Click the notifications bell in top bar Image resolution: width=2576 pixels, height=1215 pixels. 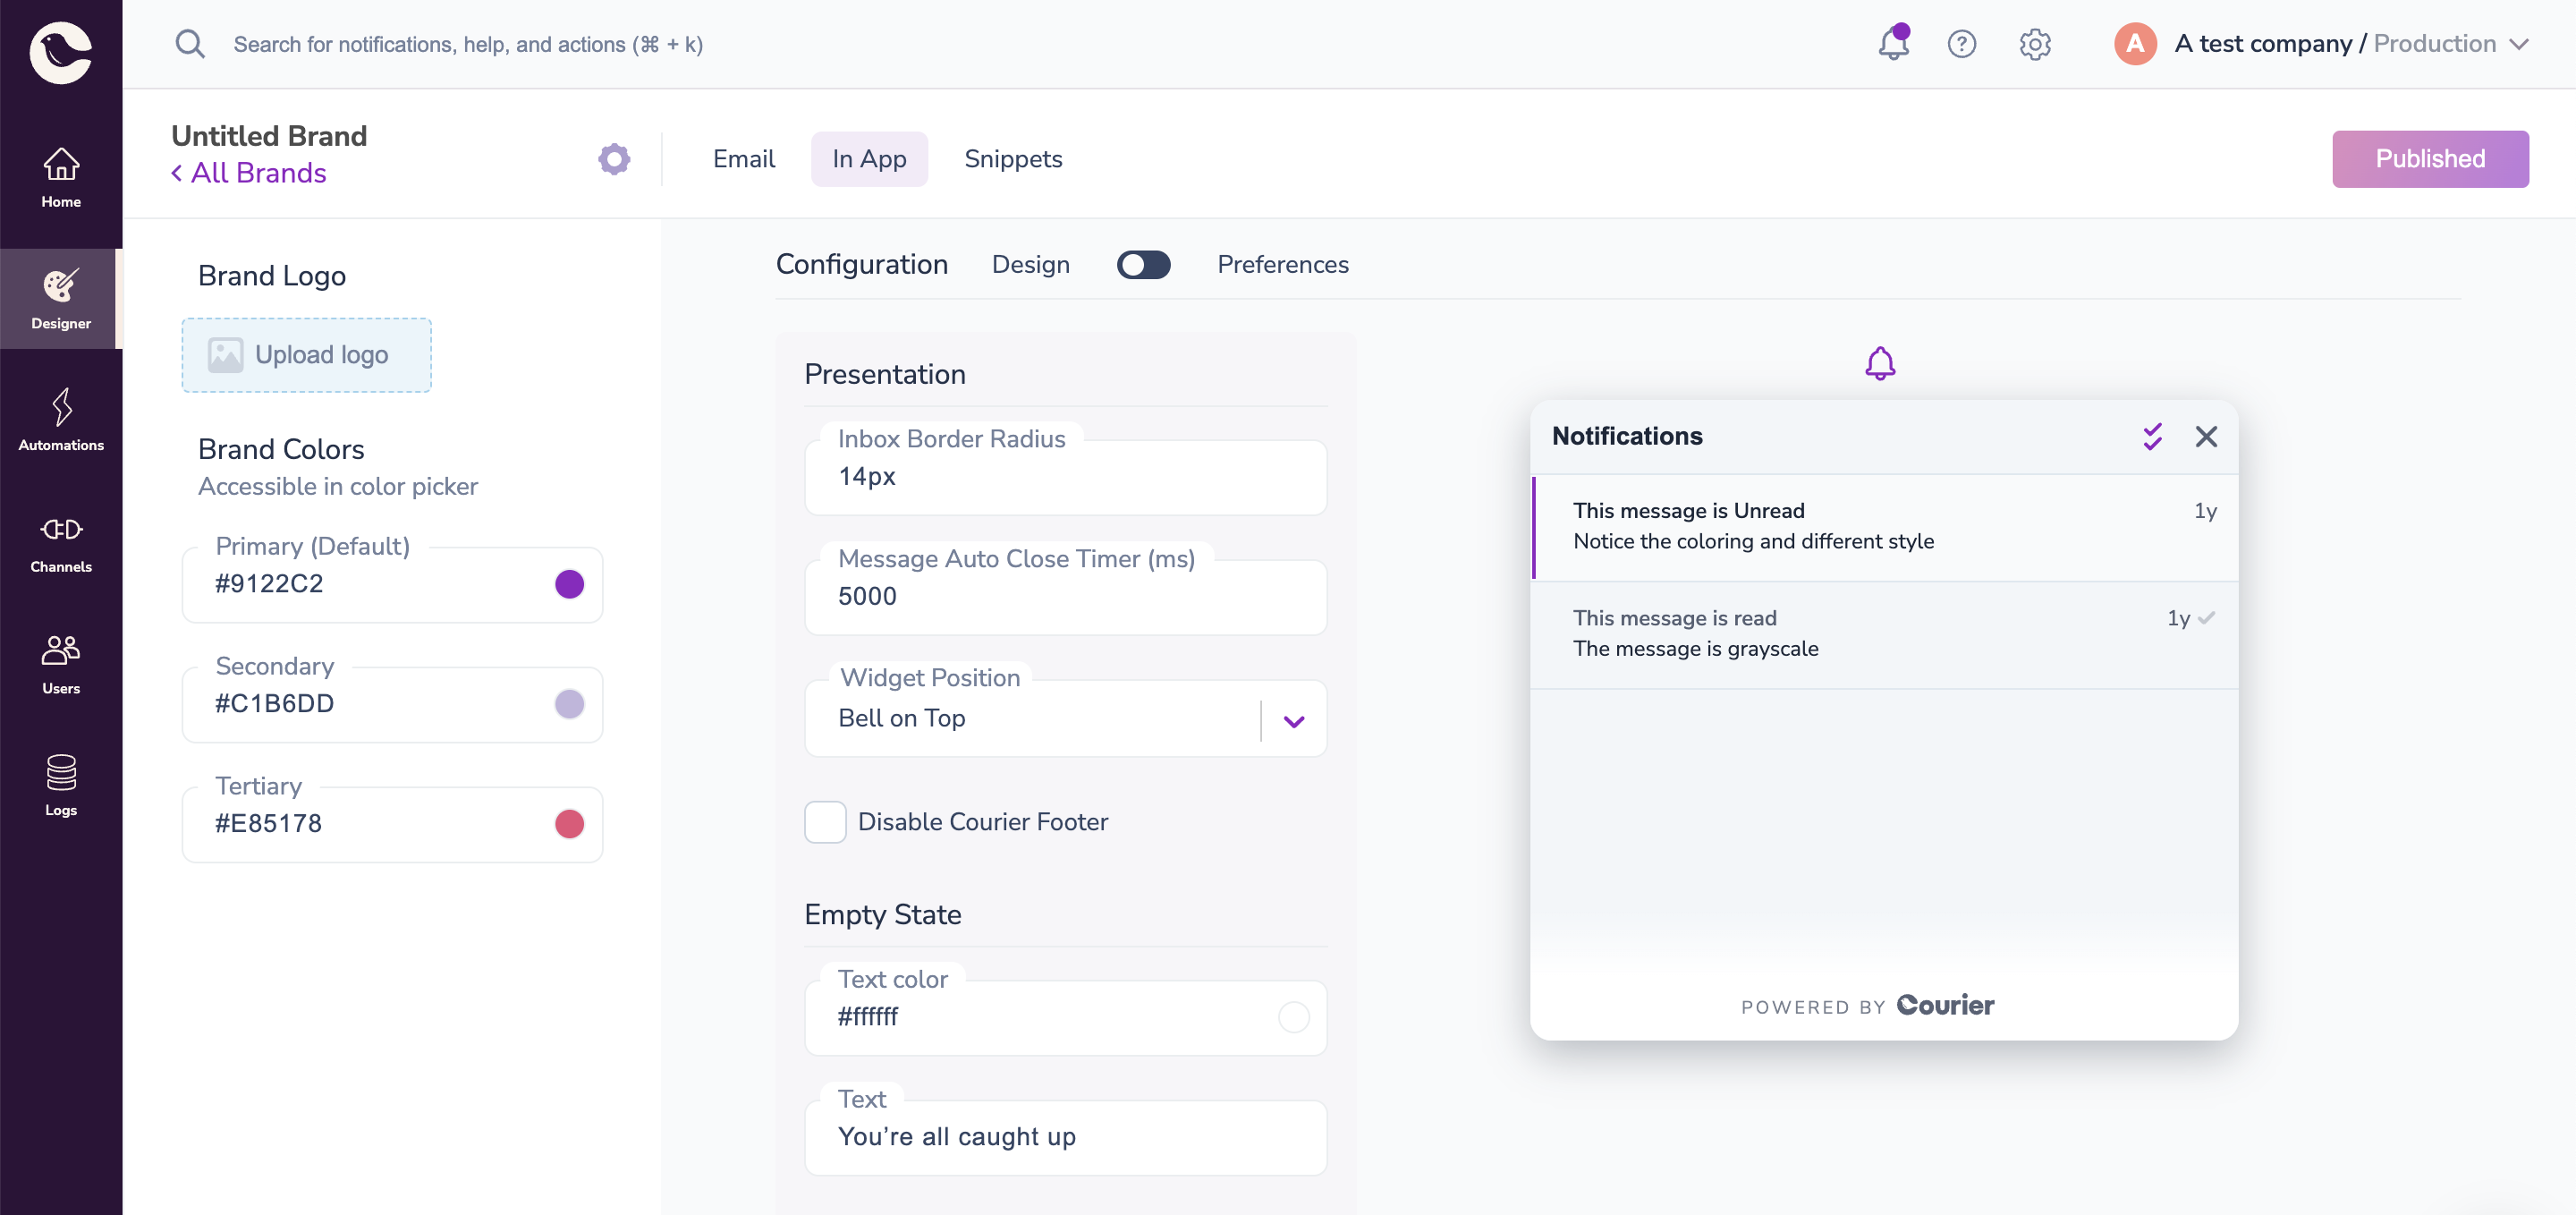point(1893,44)
